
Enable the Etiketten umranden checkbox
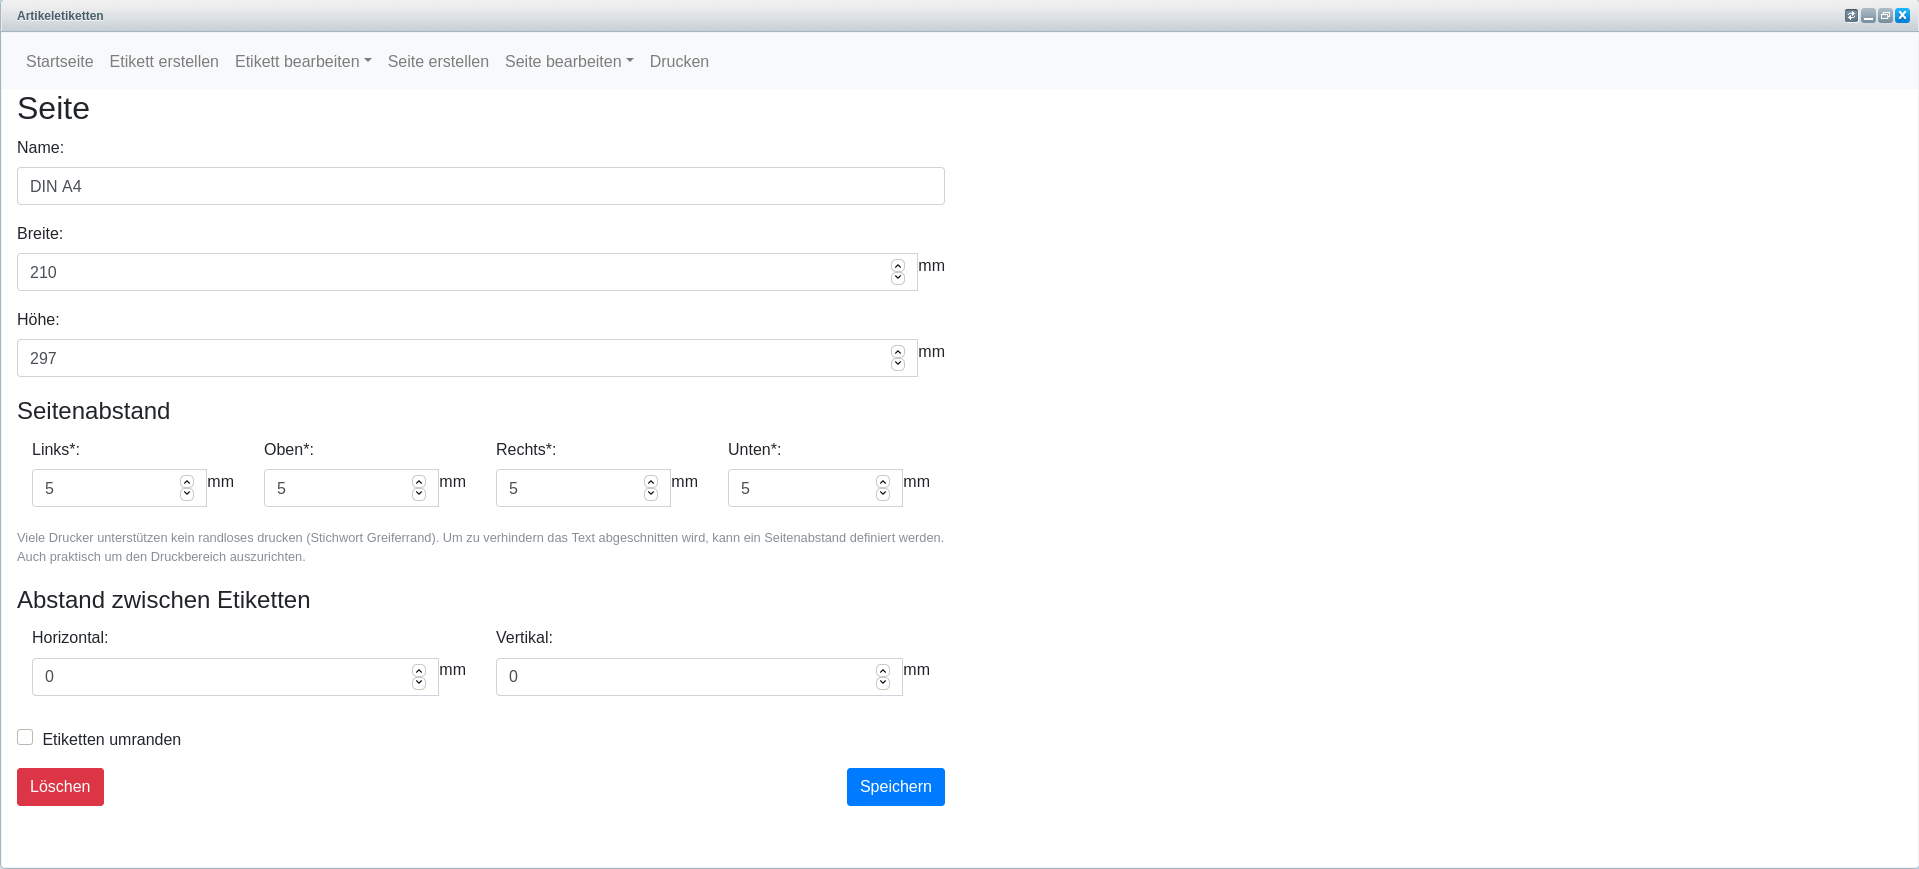[x=25, y=737]
